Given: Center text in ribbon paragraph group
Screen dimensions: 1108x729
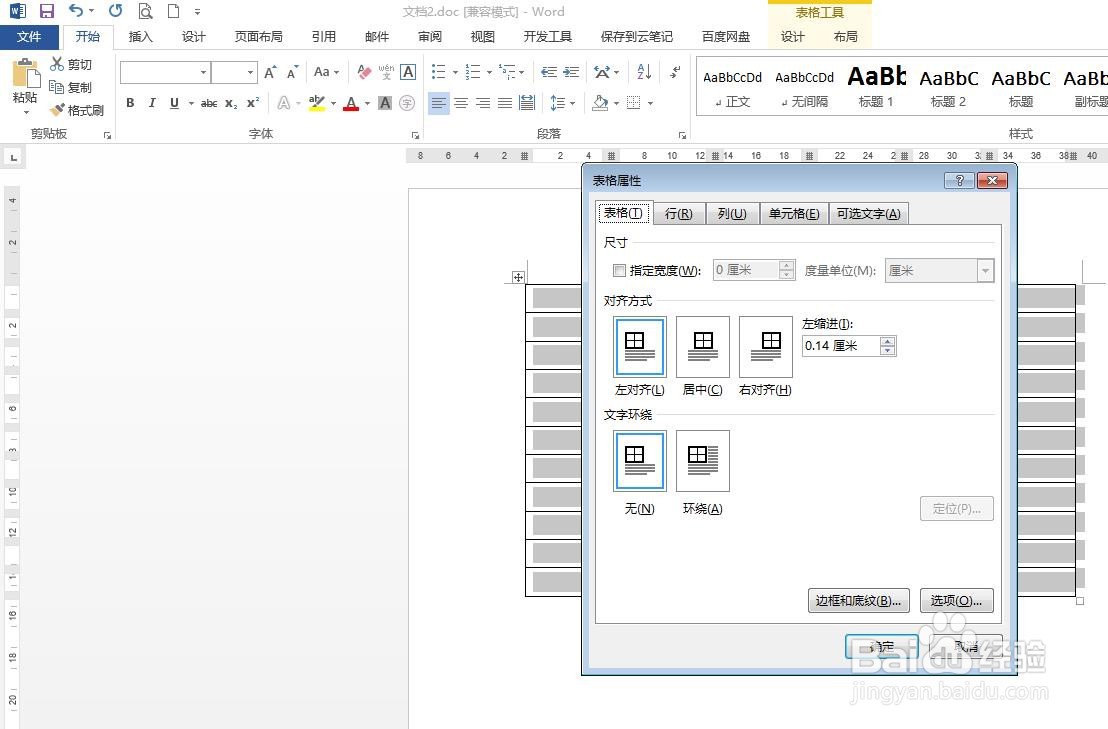Looking at the screenshot, I should pyautogui.click(x=461, y=103).
